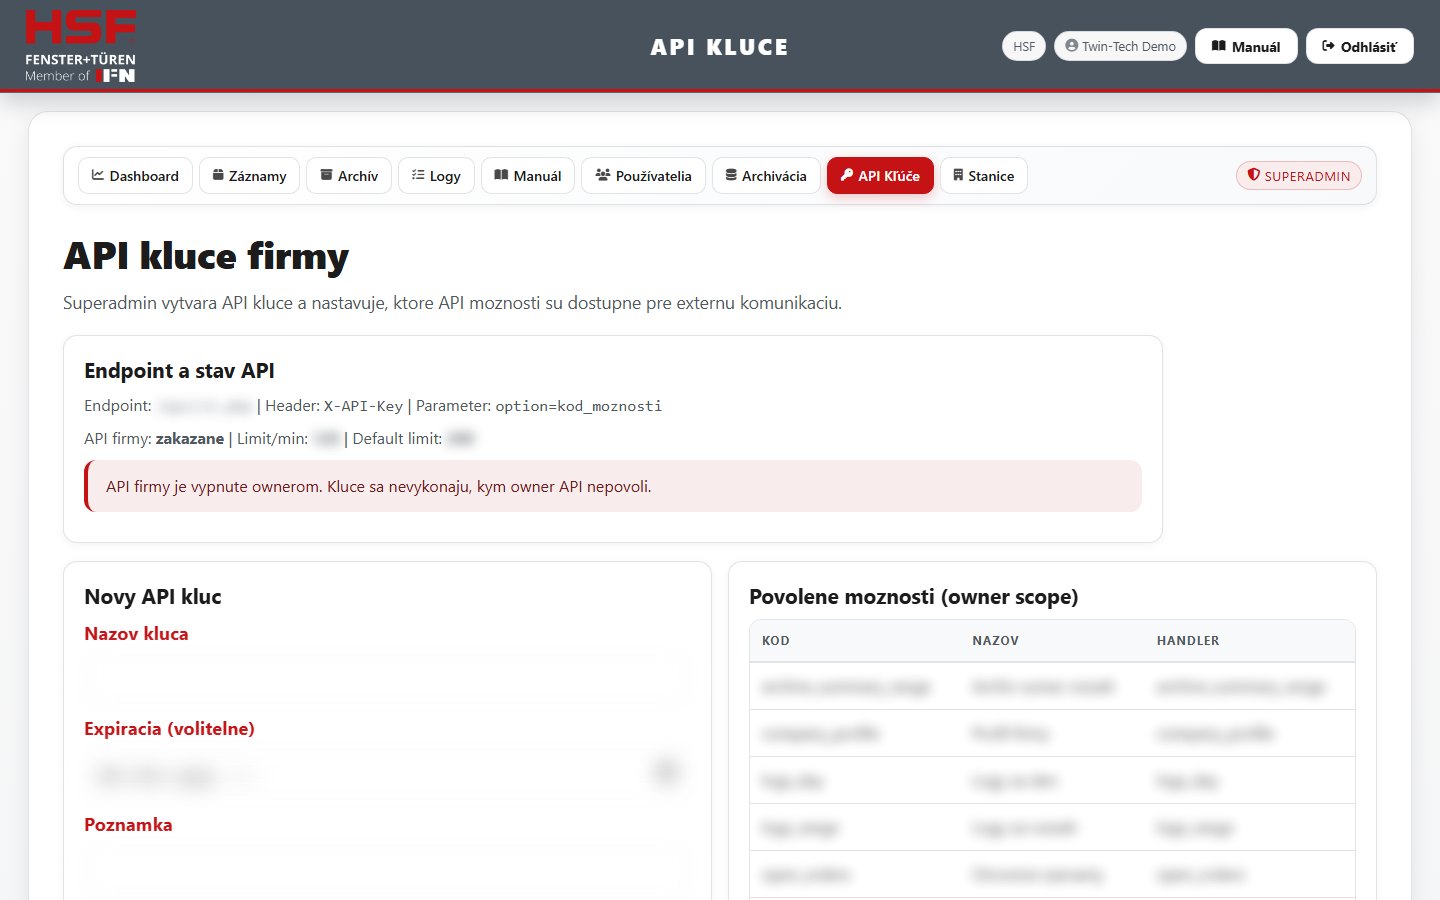This screenshot has width=1440, height=900.
Task: Switch to the Archív tab
Action: click(x=349, y=175)
